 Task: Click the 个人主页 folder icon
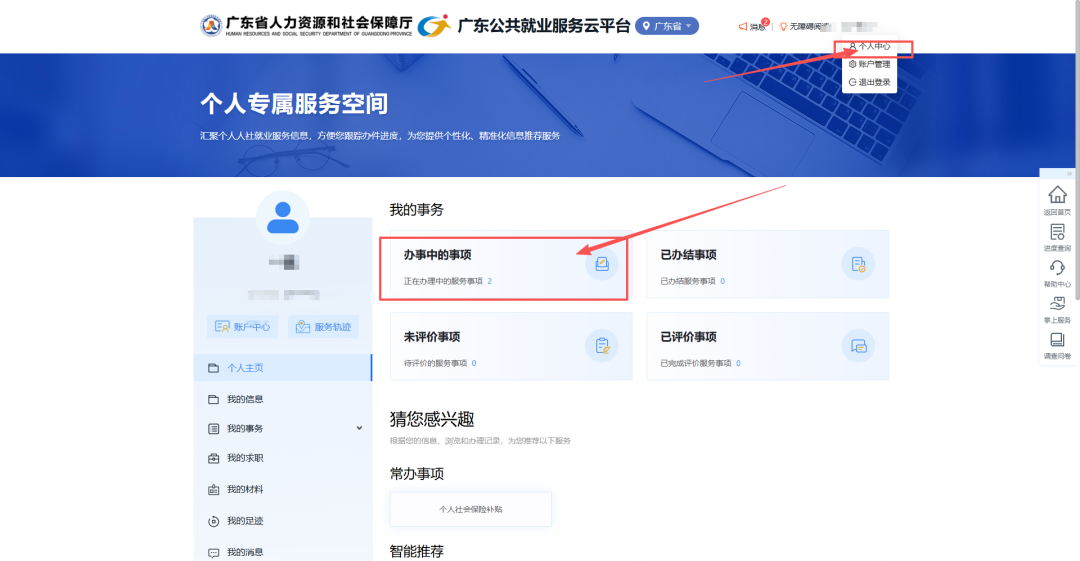click(x=214, y=367)
